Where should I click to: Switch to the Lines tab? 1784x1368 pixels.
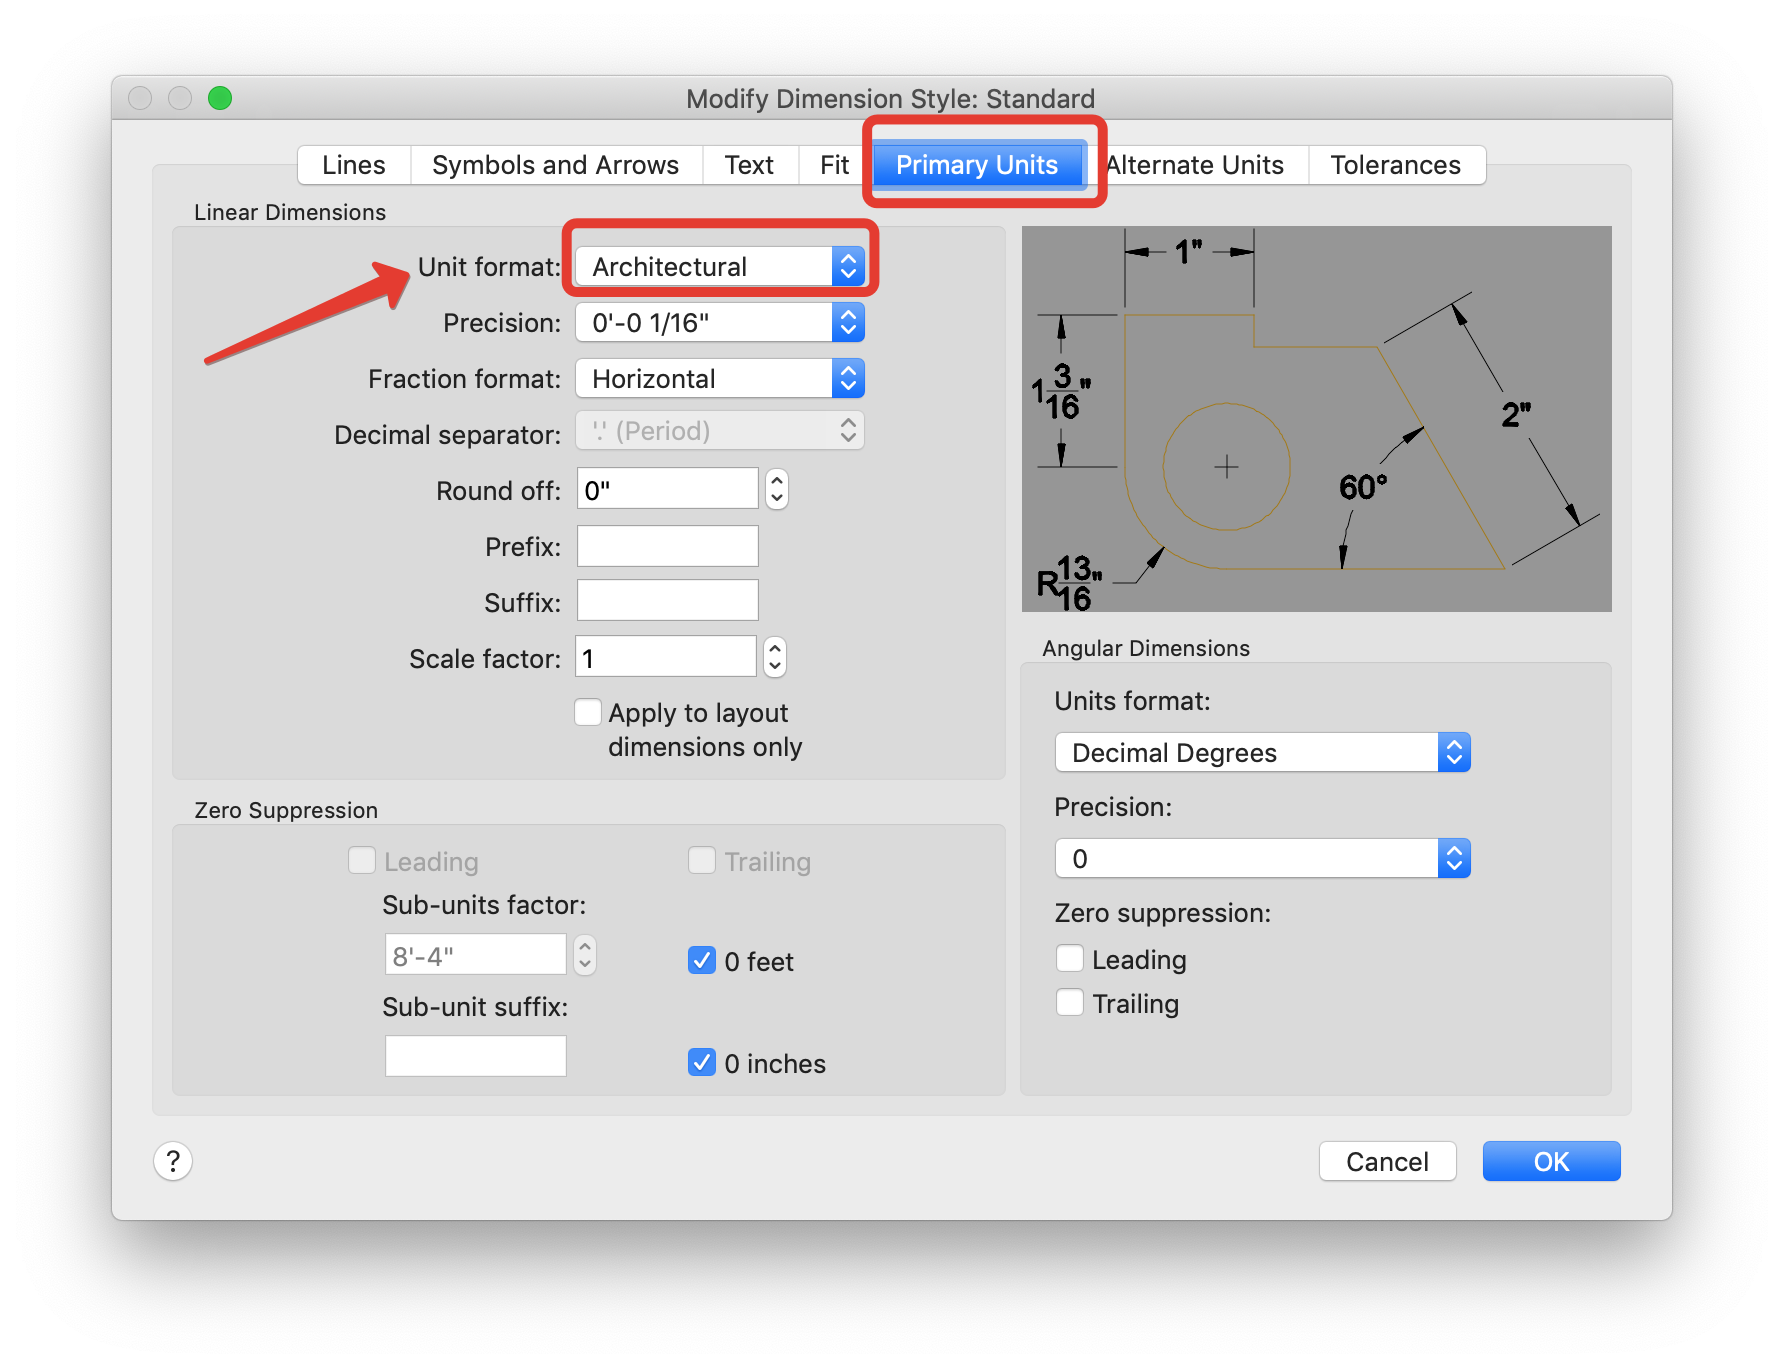(x=353, y=165)
